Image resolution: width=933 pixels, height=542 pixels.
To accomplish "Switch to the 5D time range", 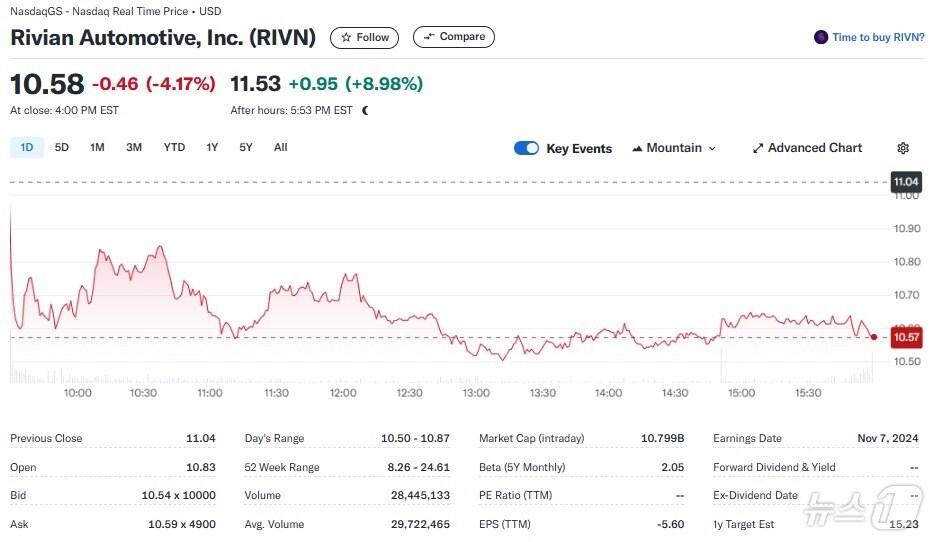I will pos(62,148).
